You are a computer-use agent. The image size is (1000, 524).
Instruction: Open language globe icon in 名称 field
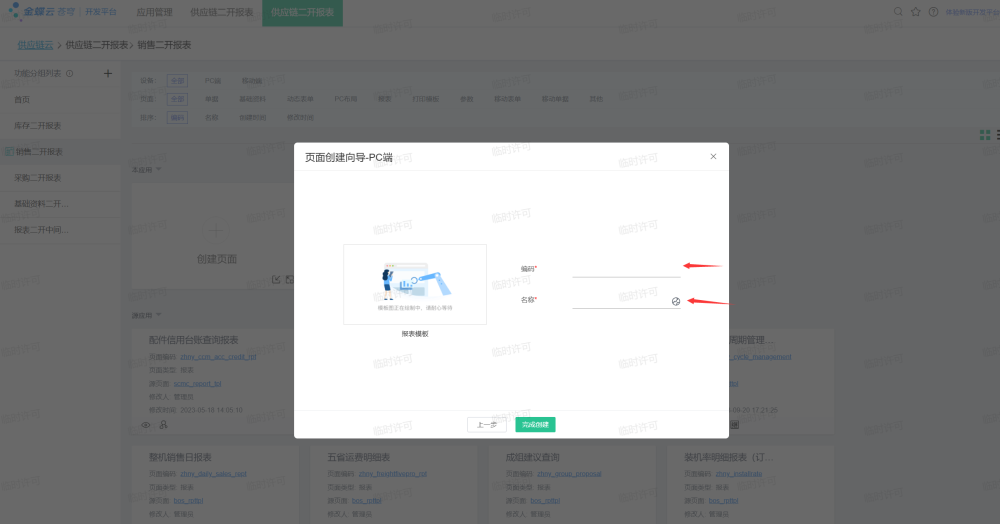pyautogui.click(x=675, y=302)
